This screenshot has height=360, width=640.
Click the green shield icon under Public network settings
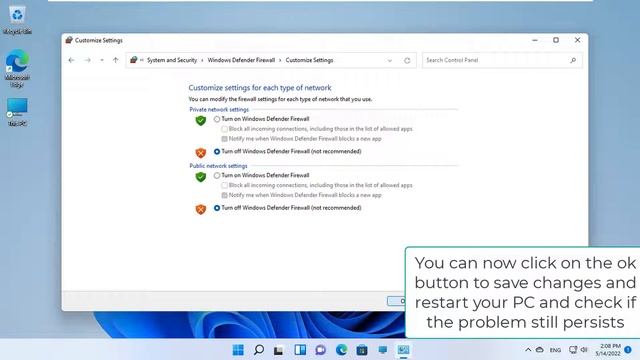click(200, 177)
